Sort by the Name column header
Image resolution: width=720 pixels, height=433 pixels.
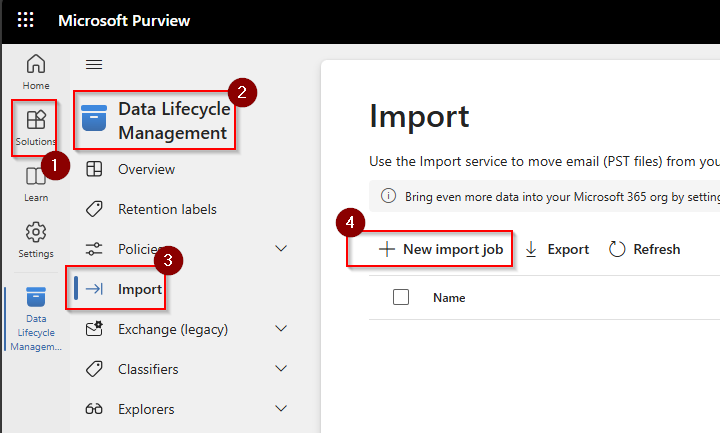(449, 298)
